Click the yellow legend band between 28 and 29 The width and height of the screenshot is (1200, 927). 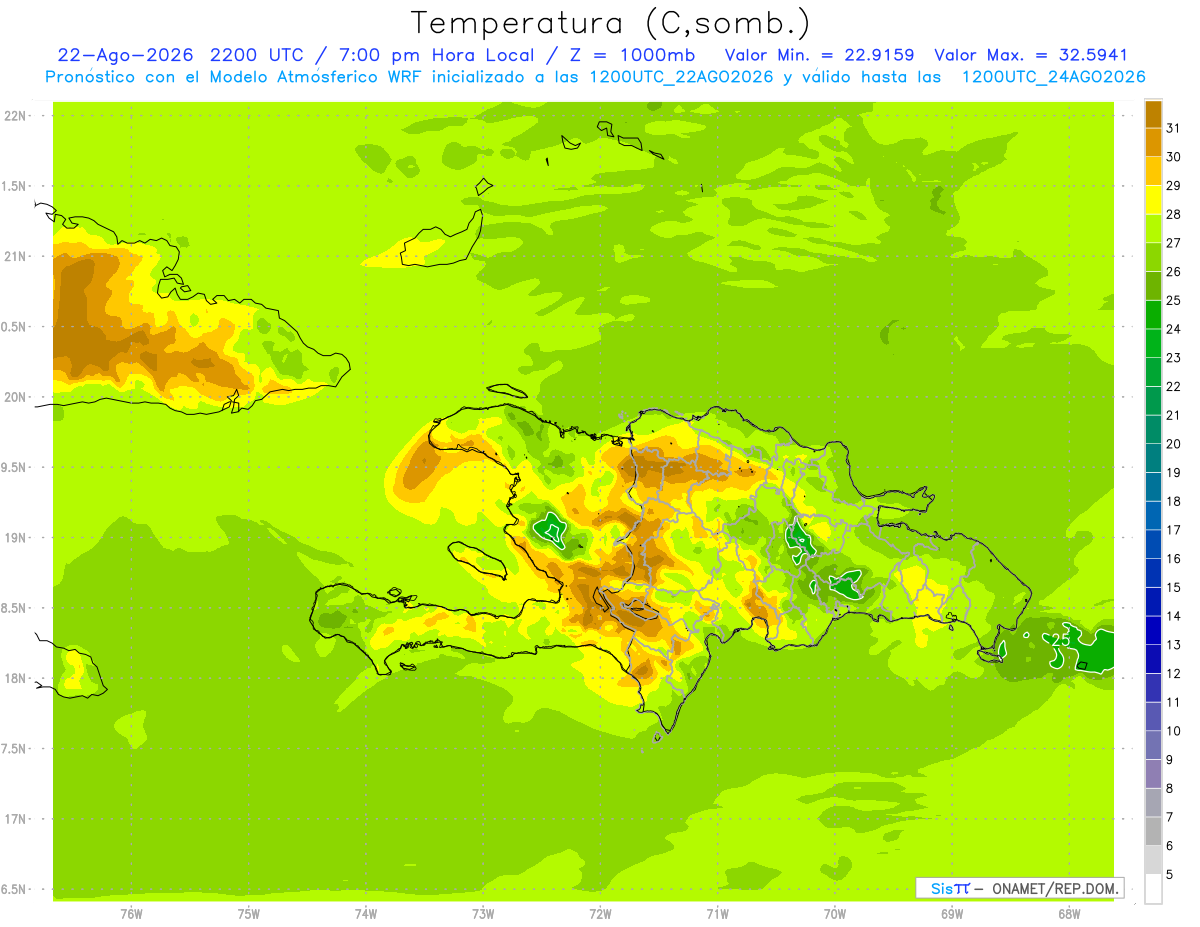pos(1153,199)
